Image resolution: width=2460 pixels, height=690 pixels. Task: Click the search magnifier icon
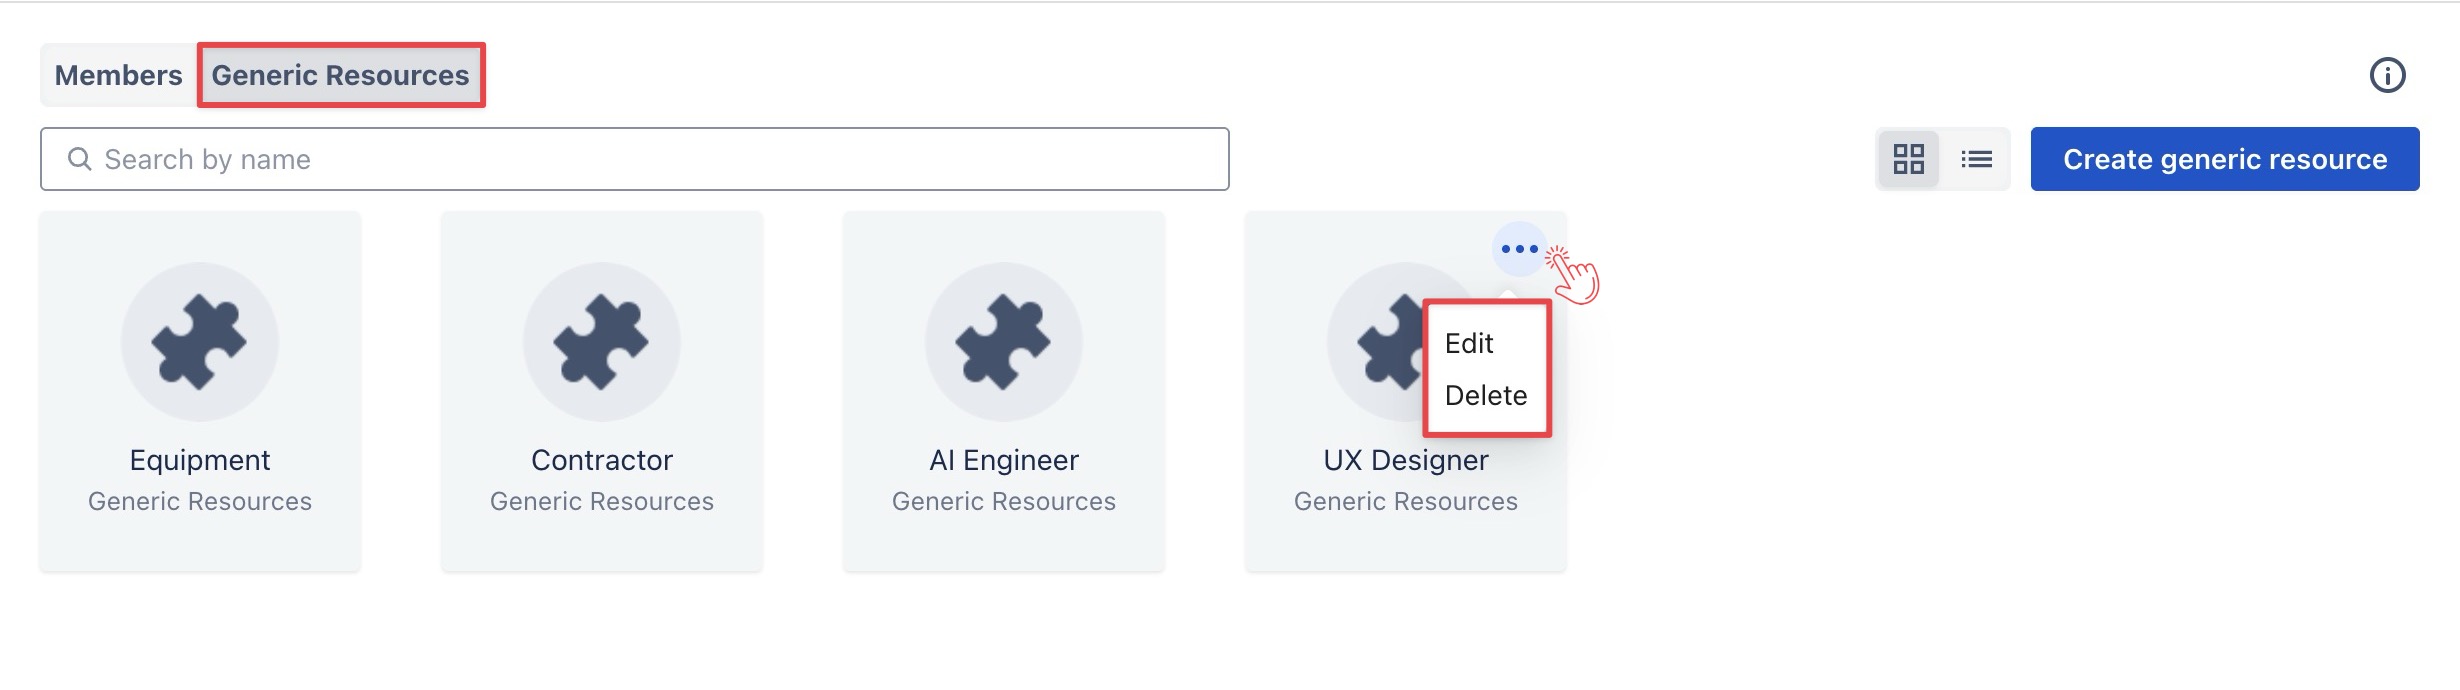point(79,159)
